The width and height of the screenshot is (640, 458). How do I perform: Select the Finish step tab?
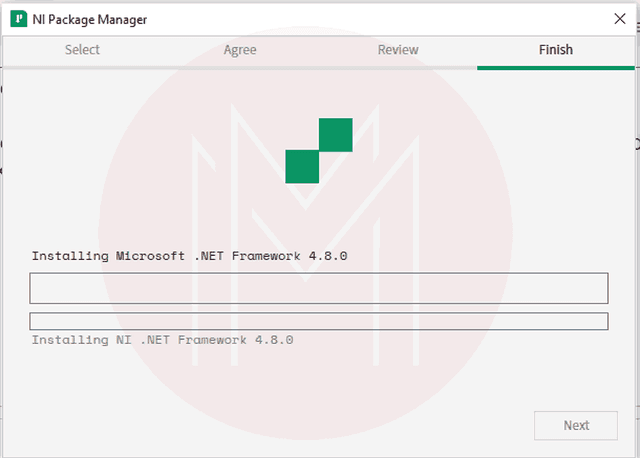(x=556, y=50)
